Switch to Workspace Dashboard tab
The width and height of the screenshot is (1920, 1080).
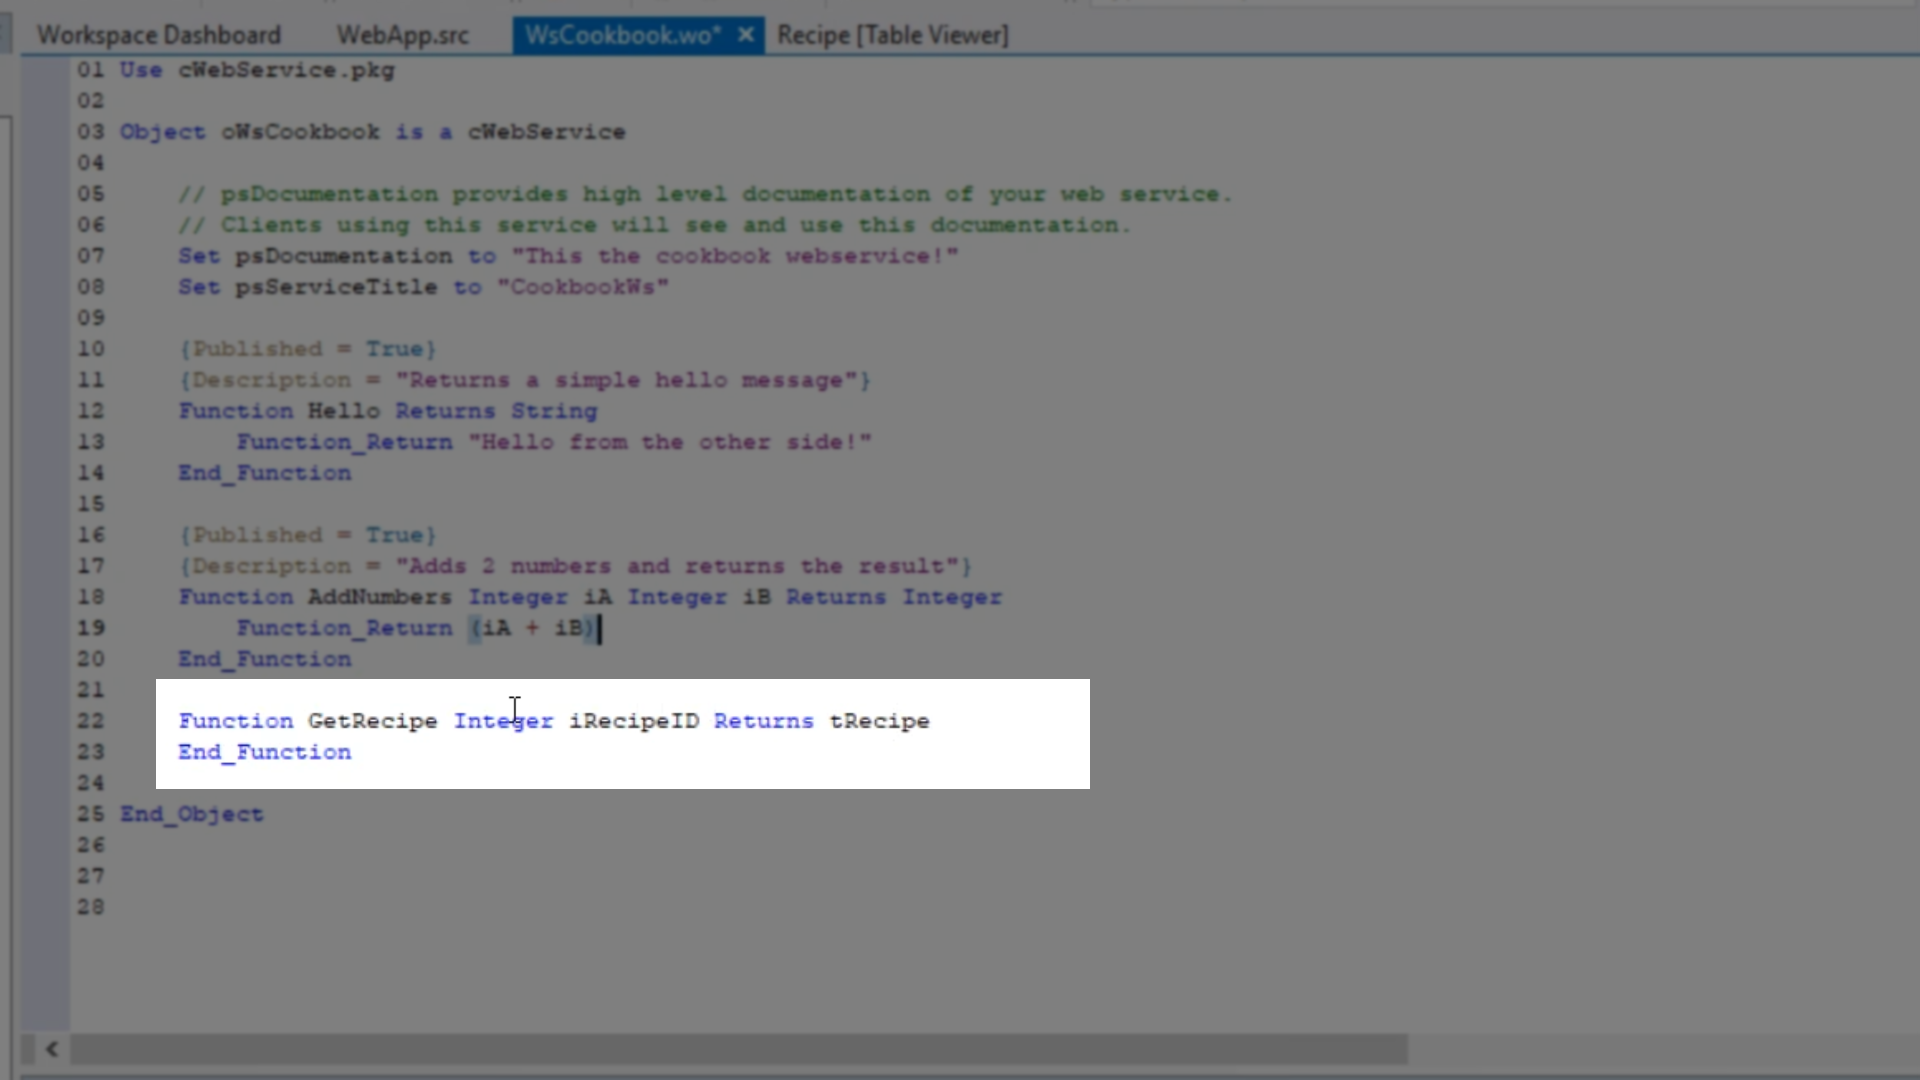[159, 35]
